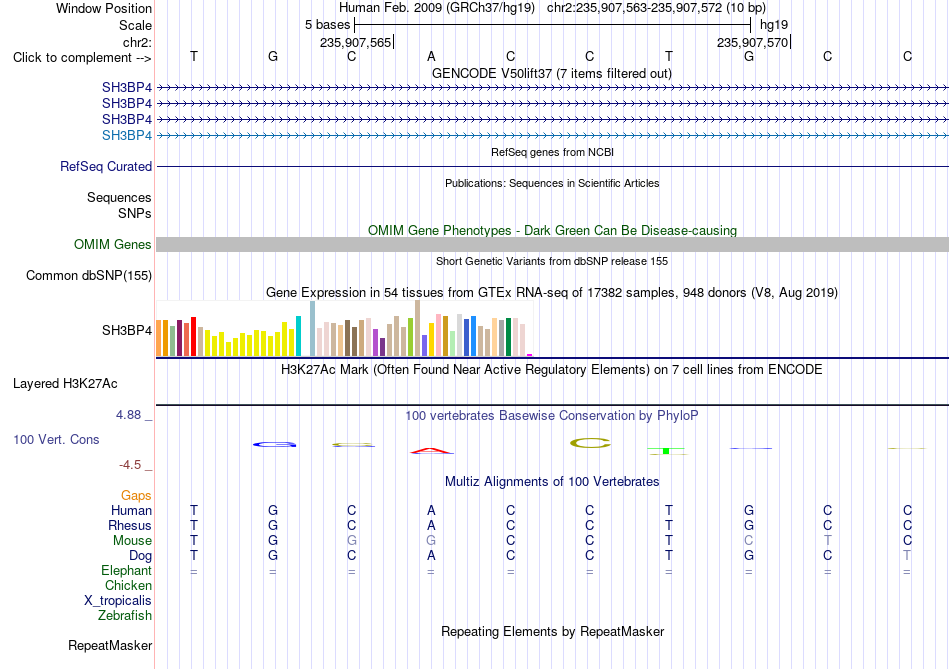Viewport: 950px width, 669px height.
Task: Click 'RefSeq genes from NCBI' title
Action: pos(552,152)
